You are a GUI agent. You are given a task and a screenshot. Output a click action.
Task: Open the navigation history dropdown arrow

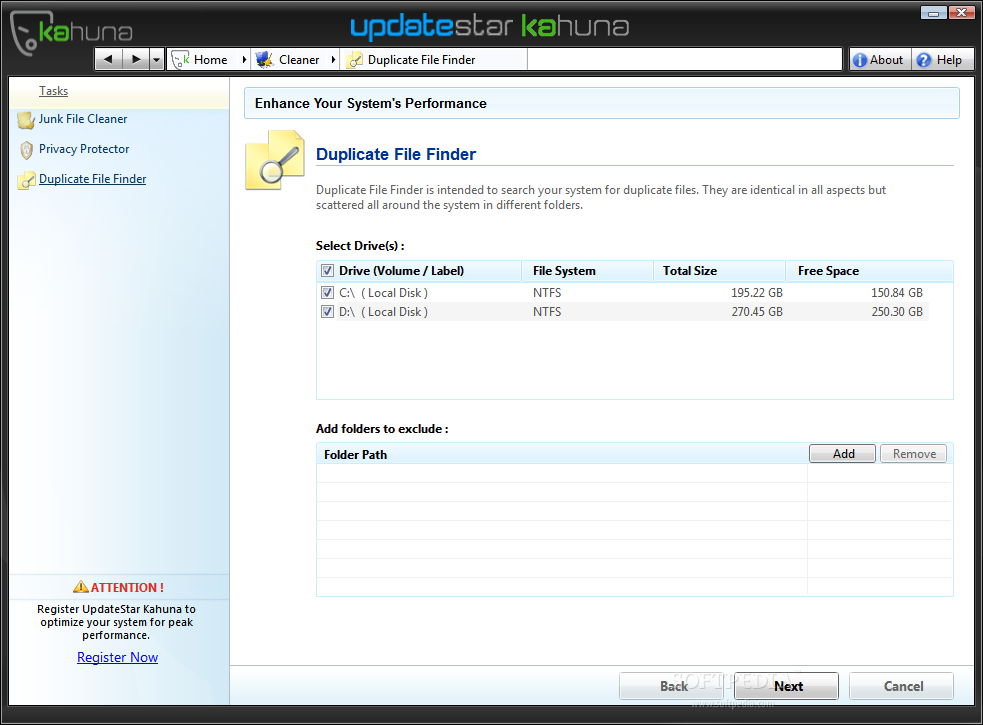tap(157, 60)
